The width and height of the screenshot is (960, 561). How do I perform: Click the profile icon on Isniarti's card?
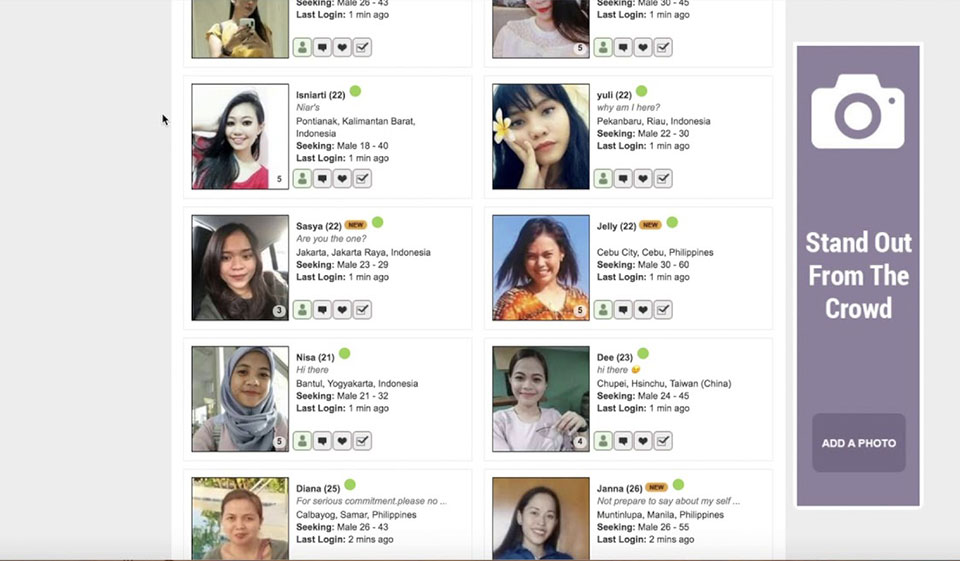point(302,179)
